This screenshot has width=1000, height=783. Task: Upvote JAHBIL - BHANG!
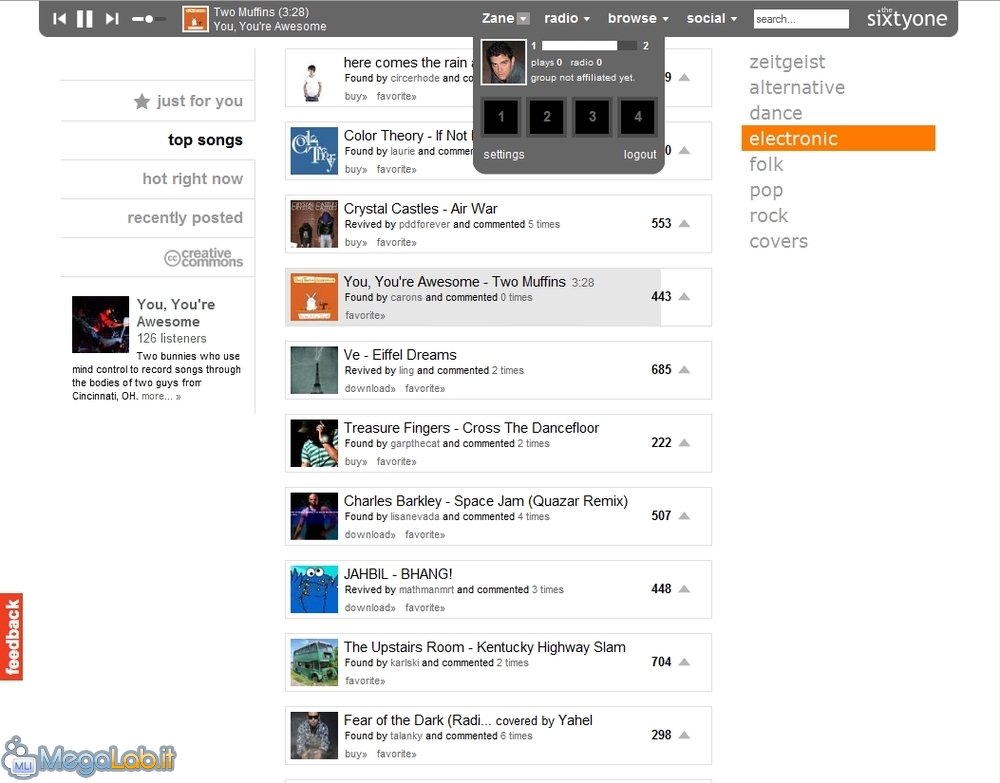684,589
